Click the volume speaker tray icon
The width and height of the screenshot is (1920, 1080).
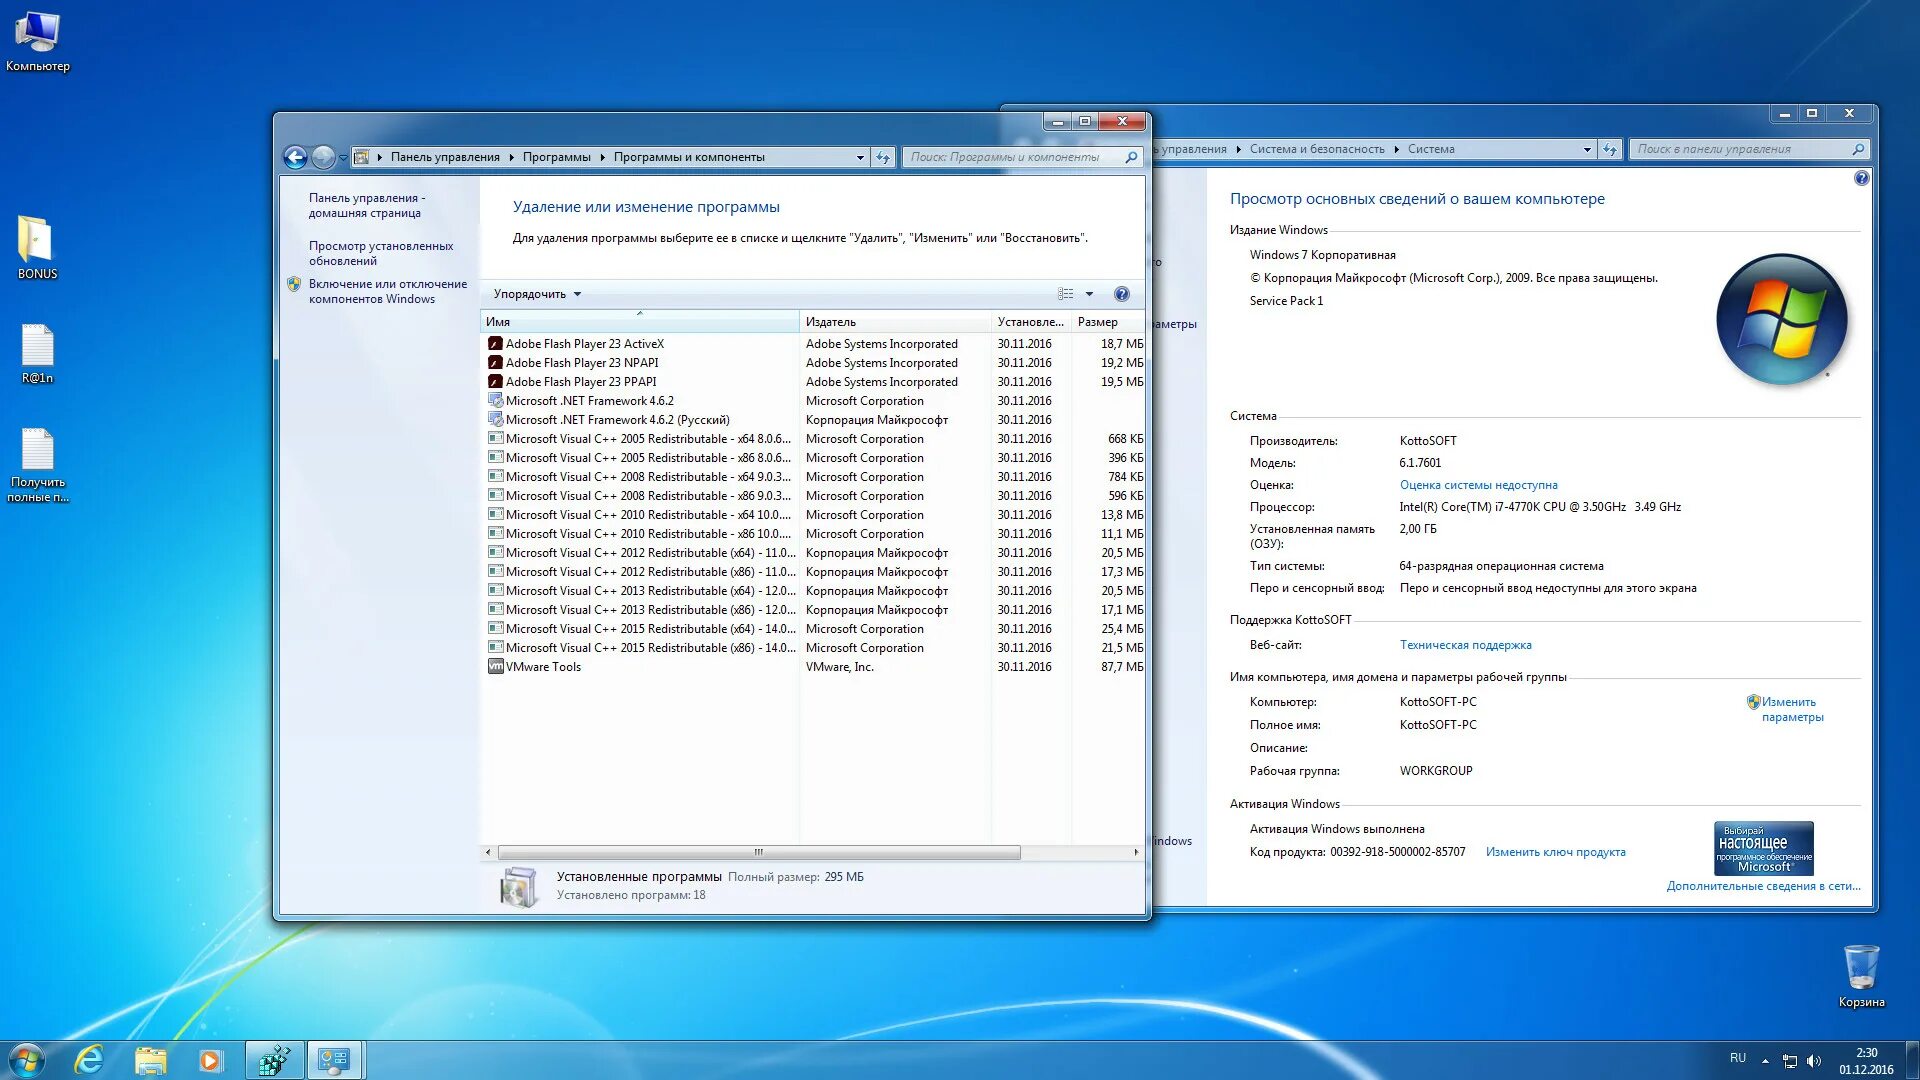click(x=1814, y=1061)
